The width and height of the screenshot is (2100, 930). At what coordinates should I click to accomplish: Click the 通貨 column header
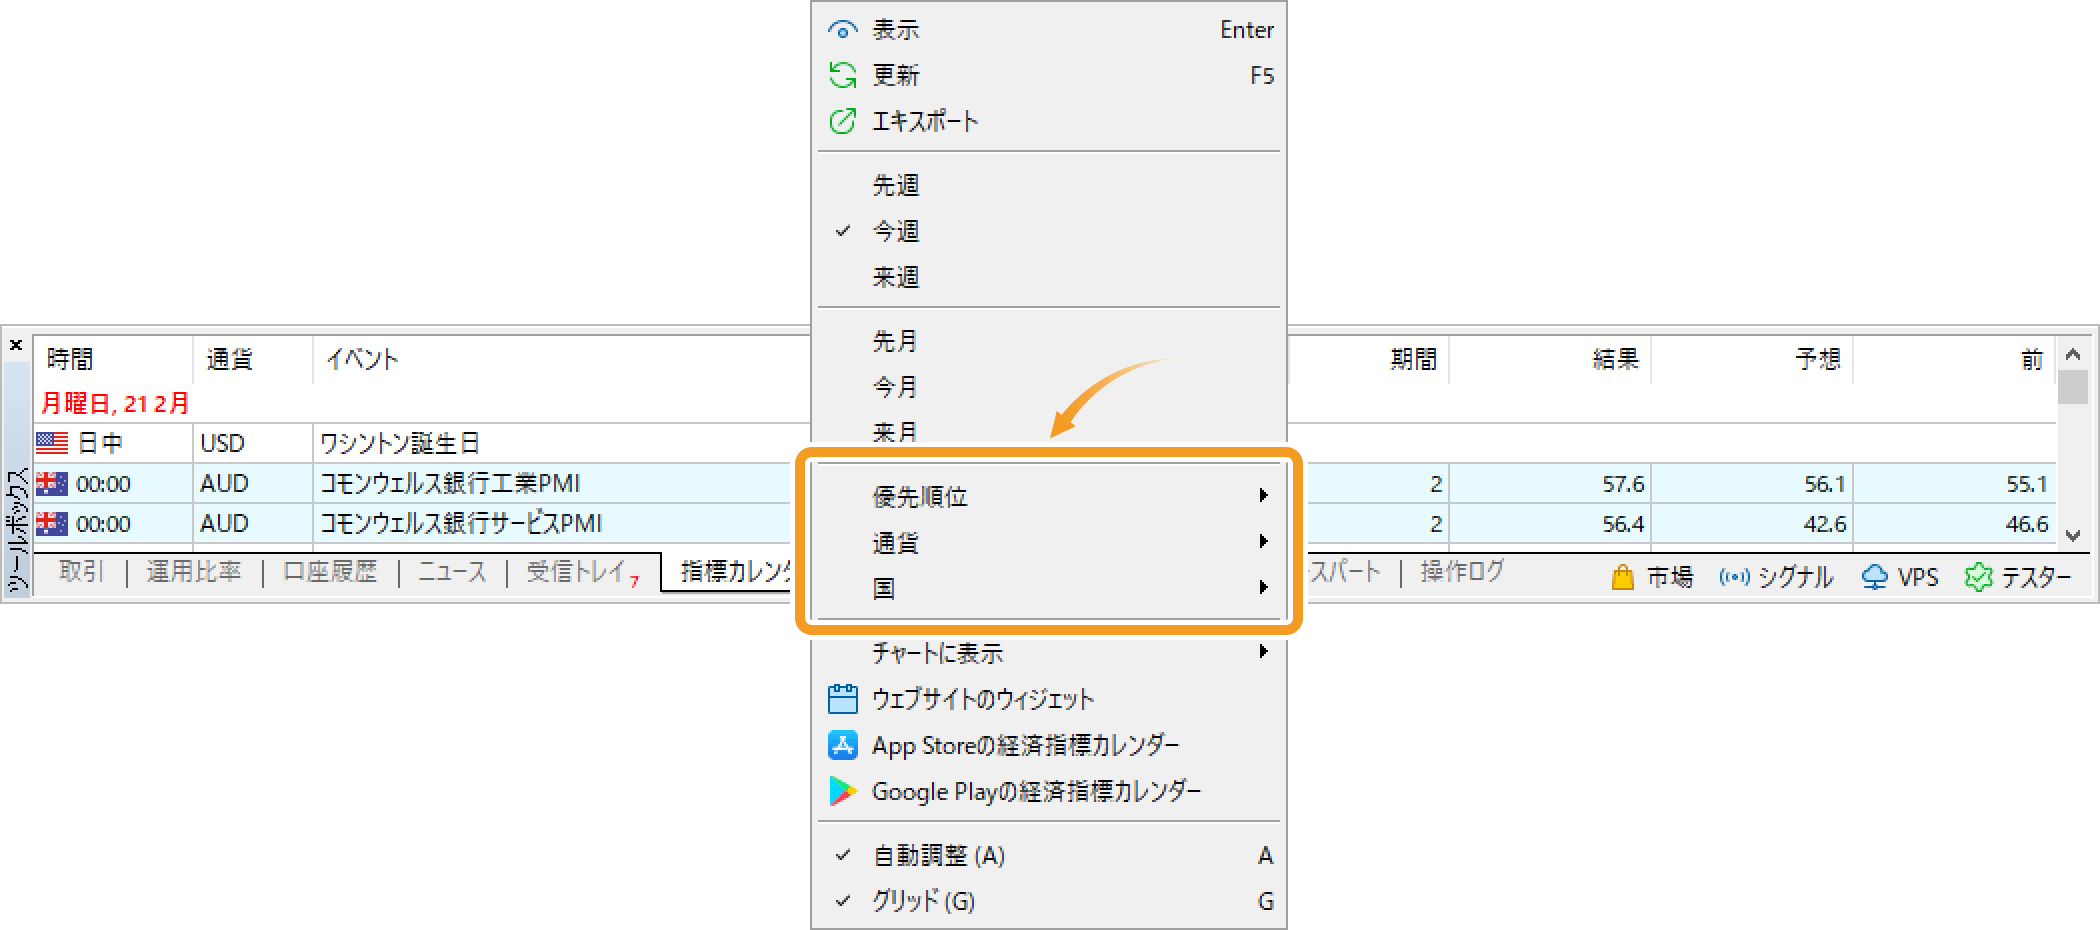(253, 360)
